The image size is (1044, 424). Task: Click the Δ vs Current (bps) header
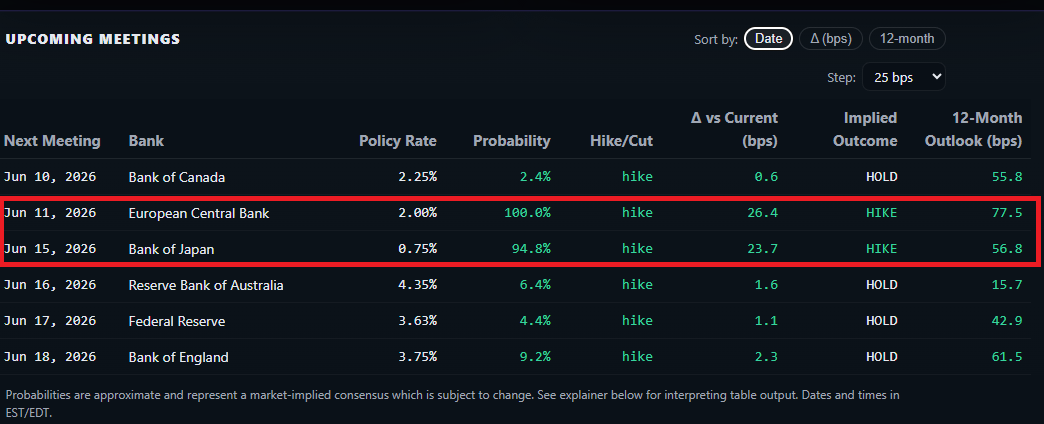[734, 129]
